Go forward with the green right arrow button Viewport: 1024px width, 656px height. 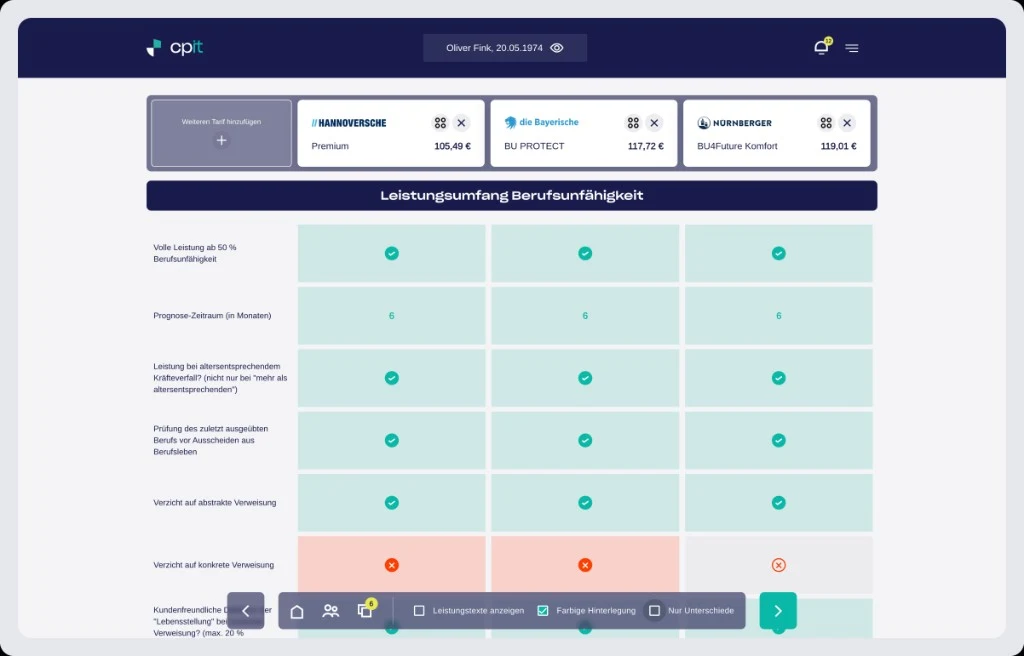coord(778,610)
